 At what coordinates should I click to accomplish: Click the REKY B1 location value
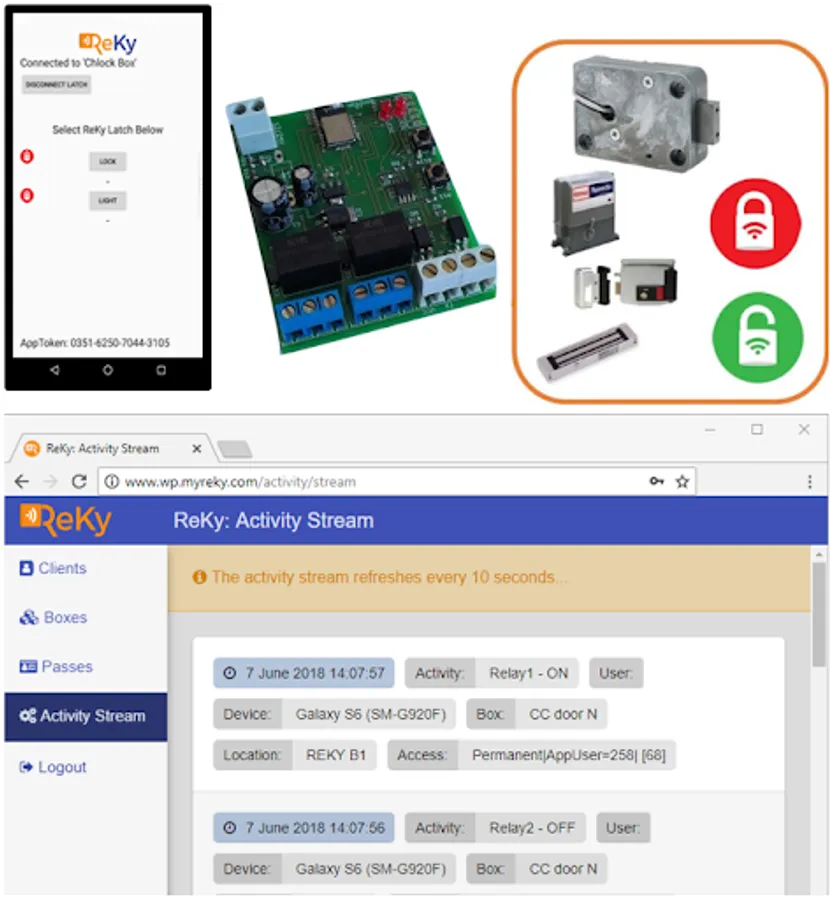point(336,755)
